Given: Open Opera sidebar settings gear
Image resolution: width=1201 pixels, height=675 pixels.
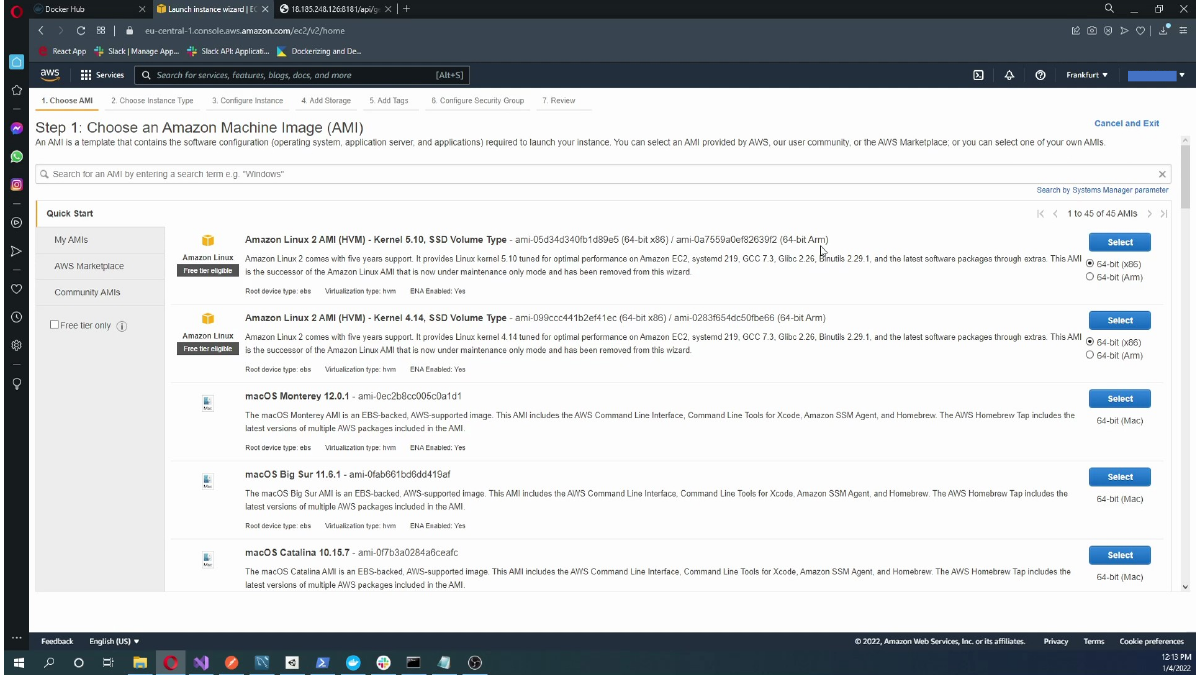Looking at the screenshot, I should (16, 345).
